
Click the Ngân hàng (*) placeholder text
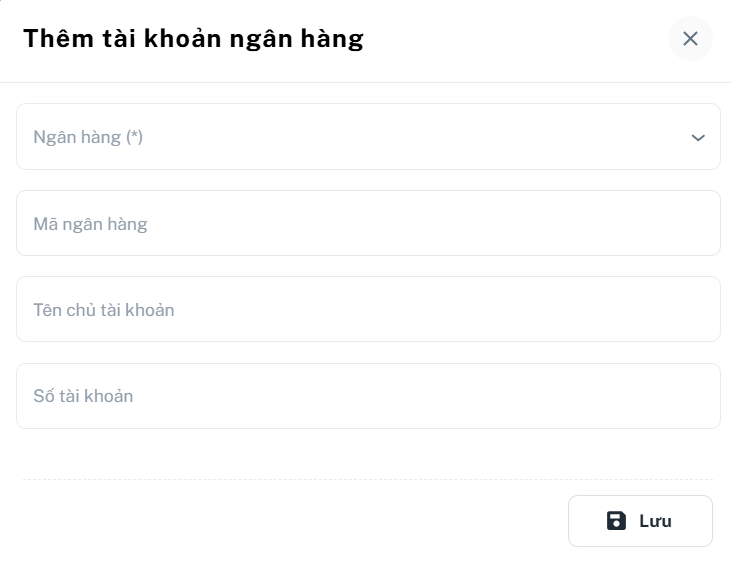coord(88,137)
